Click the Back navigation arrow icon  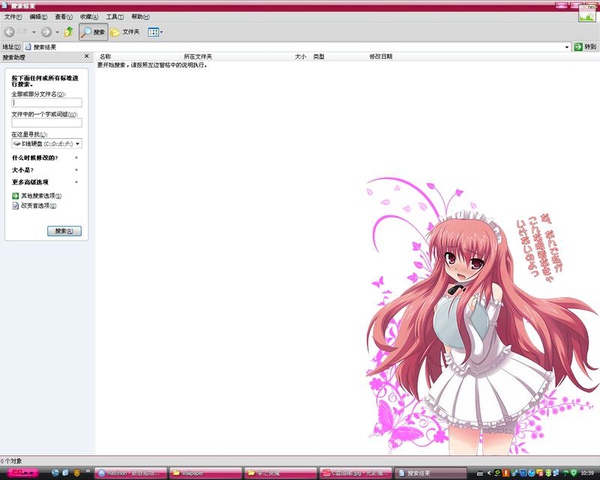10,32
